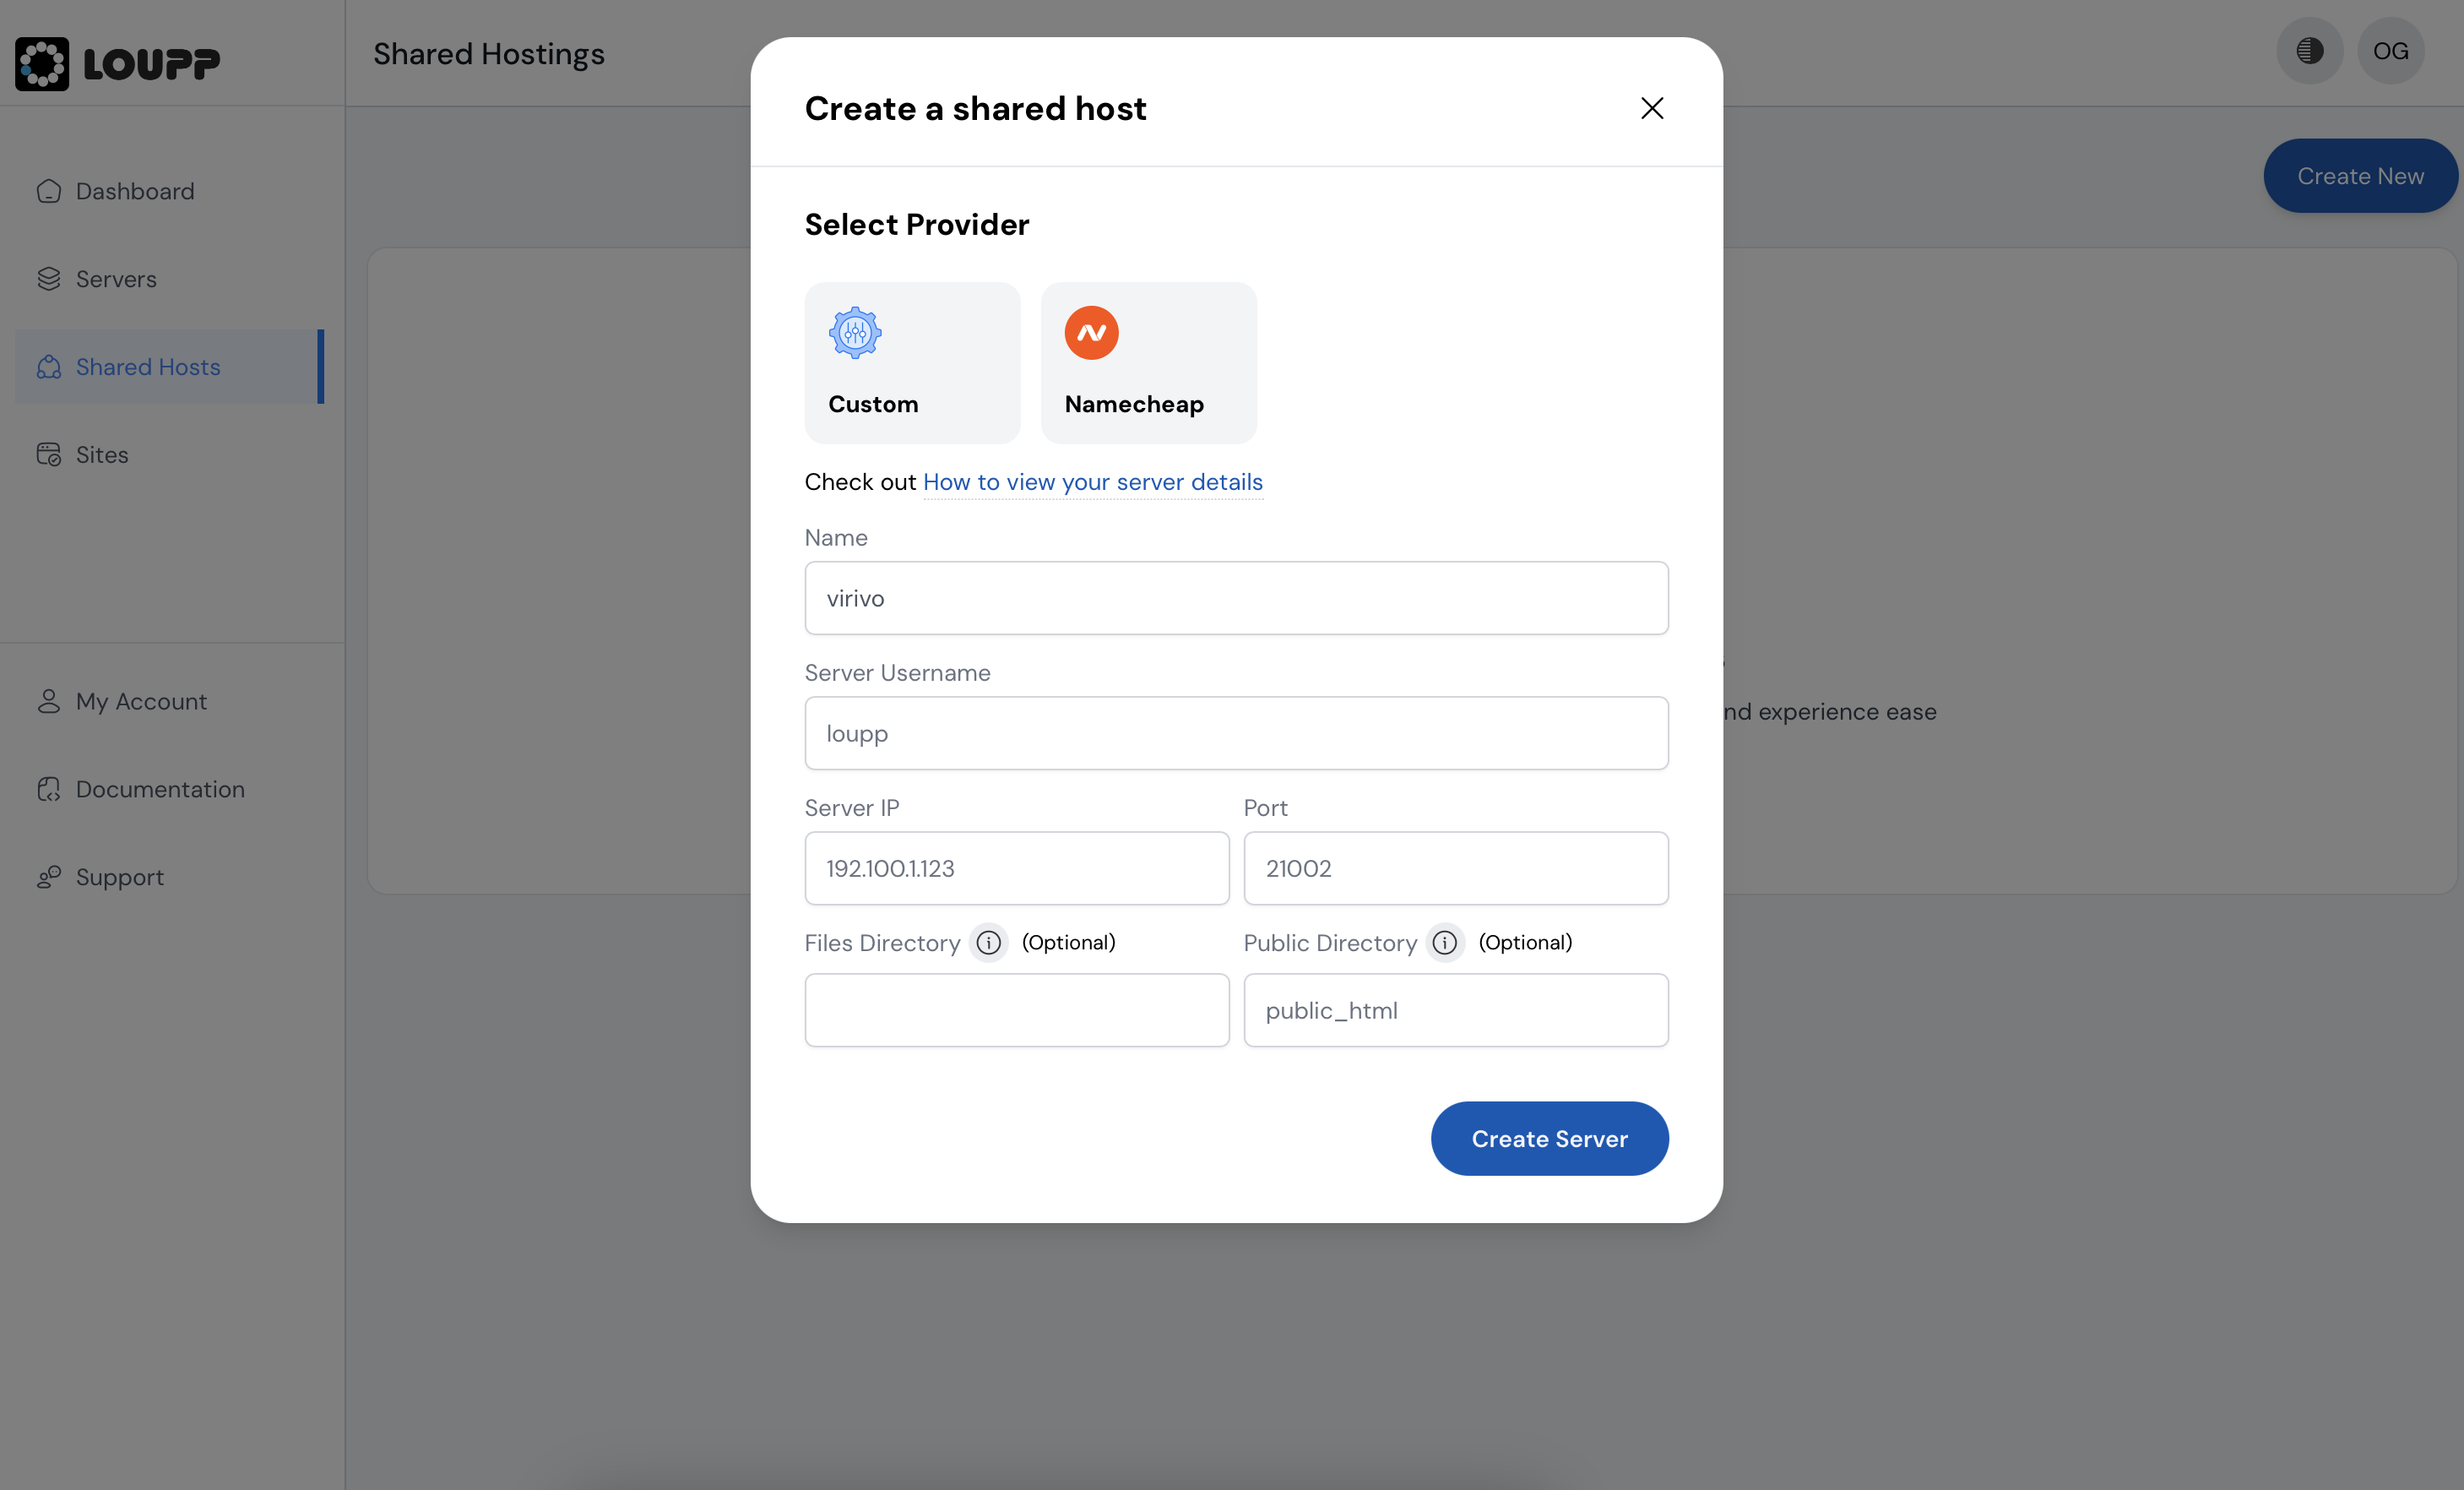Select Shared Hosts sidebar item

pos(170,367)
